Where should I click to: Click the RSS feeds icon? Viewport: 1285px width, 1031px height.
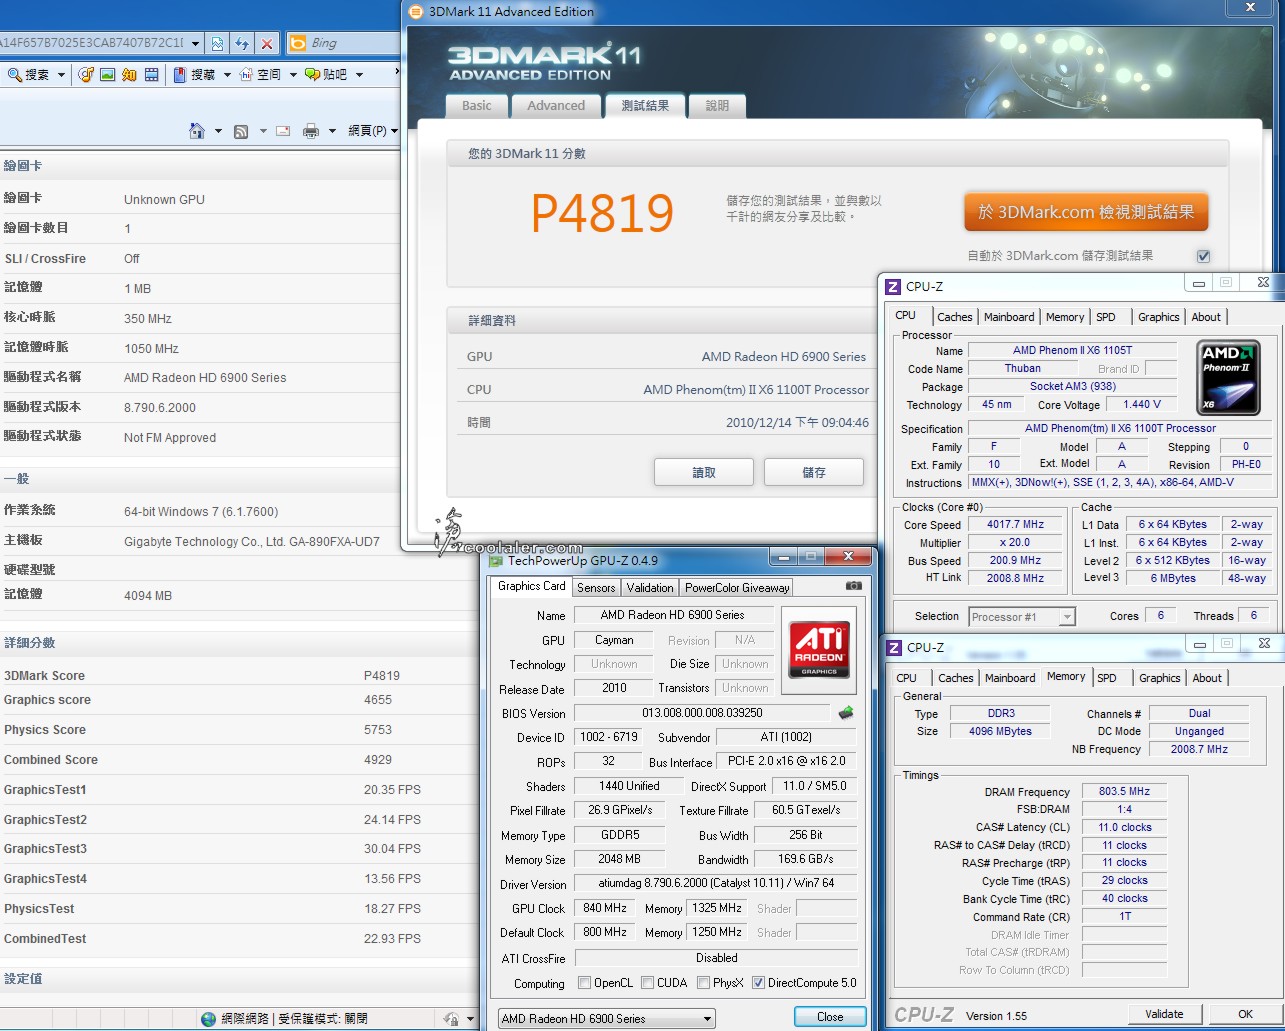(241, 131)
